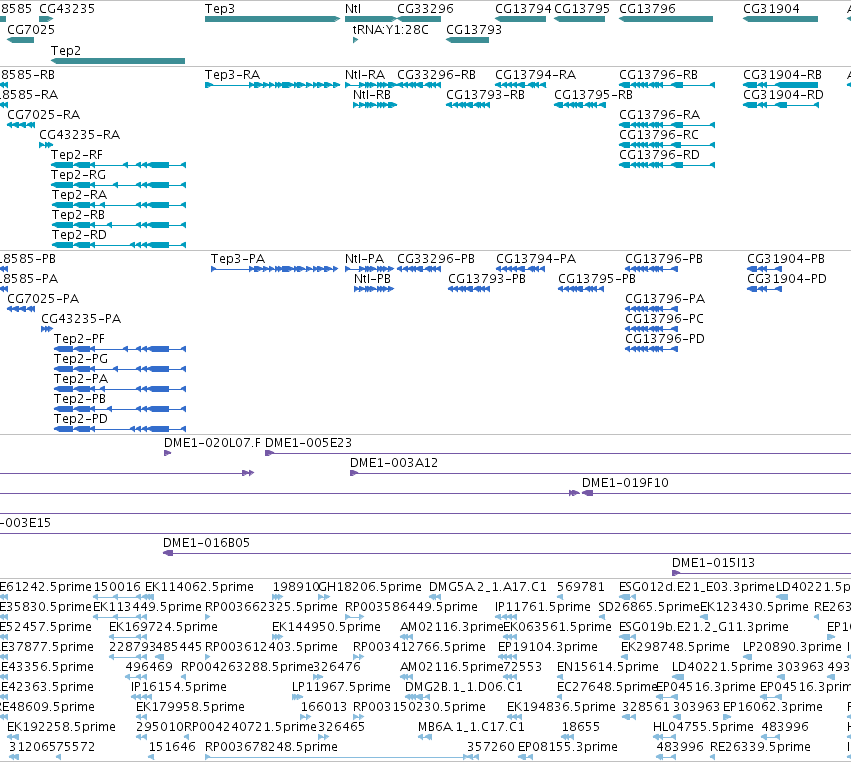
Task: Select protein Tep2-PD
Action: click(120, 429)
